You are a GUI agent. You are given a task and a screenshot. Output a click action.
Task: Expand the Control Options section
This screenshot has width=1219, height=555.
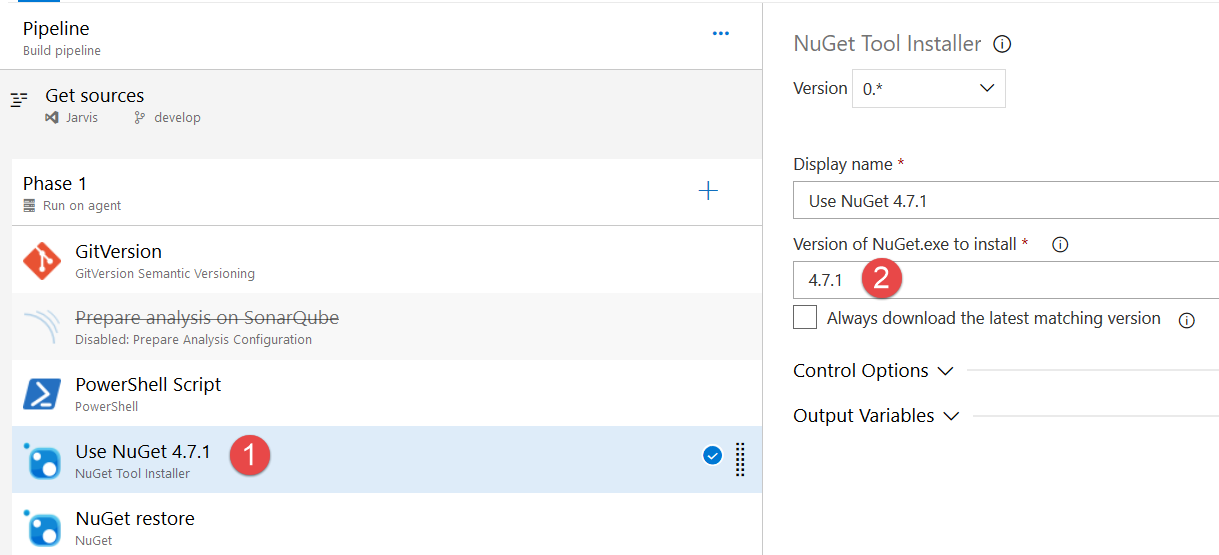pyautogui.click(x=873, y=371)
